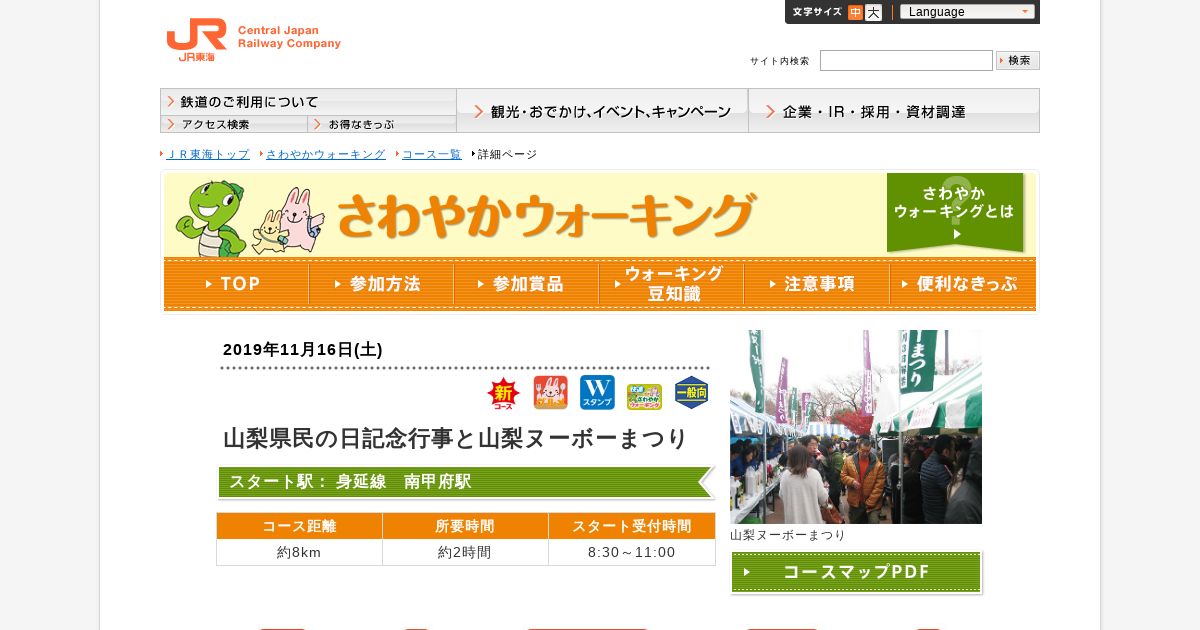Click the blue W スタンプ icon
The image size is (1200, 630).
pos(597,393)
